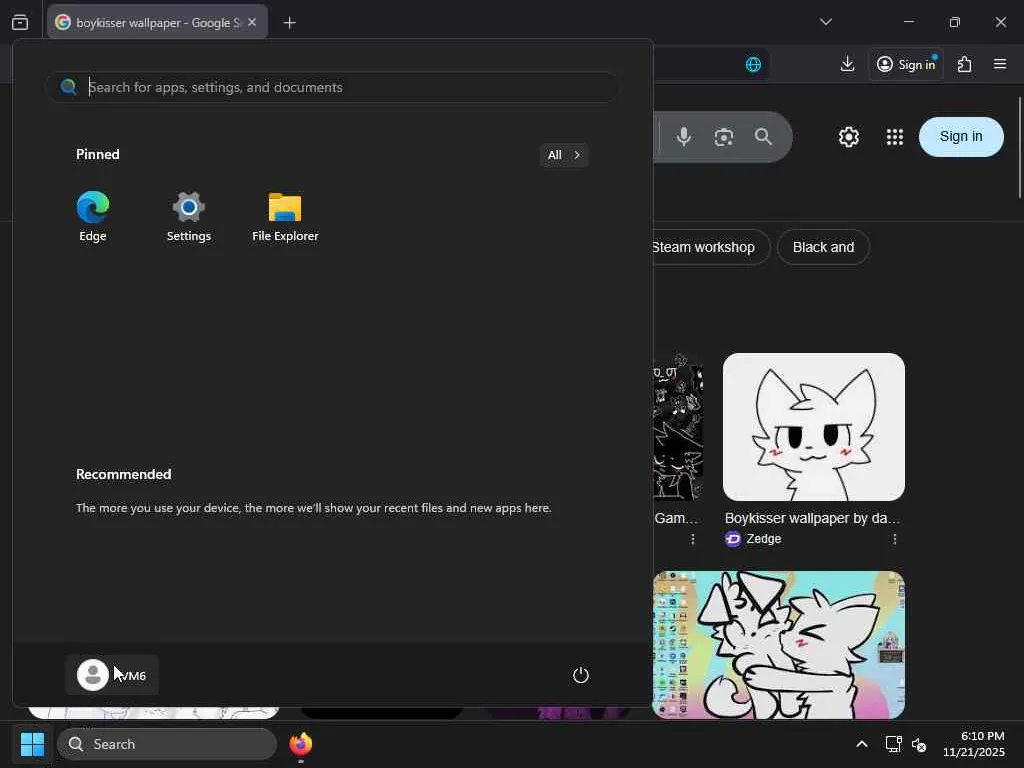This screenshot has width=1024, height=768.
Task: Open the VM6 user account menu
Action: pyautogui.click(x=112, y=675)
